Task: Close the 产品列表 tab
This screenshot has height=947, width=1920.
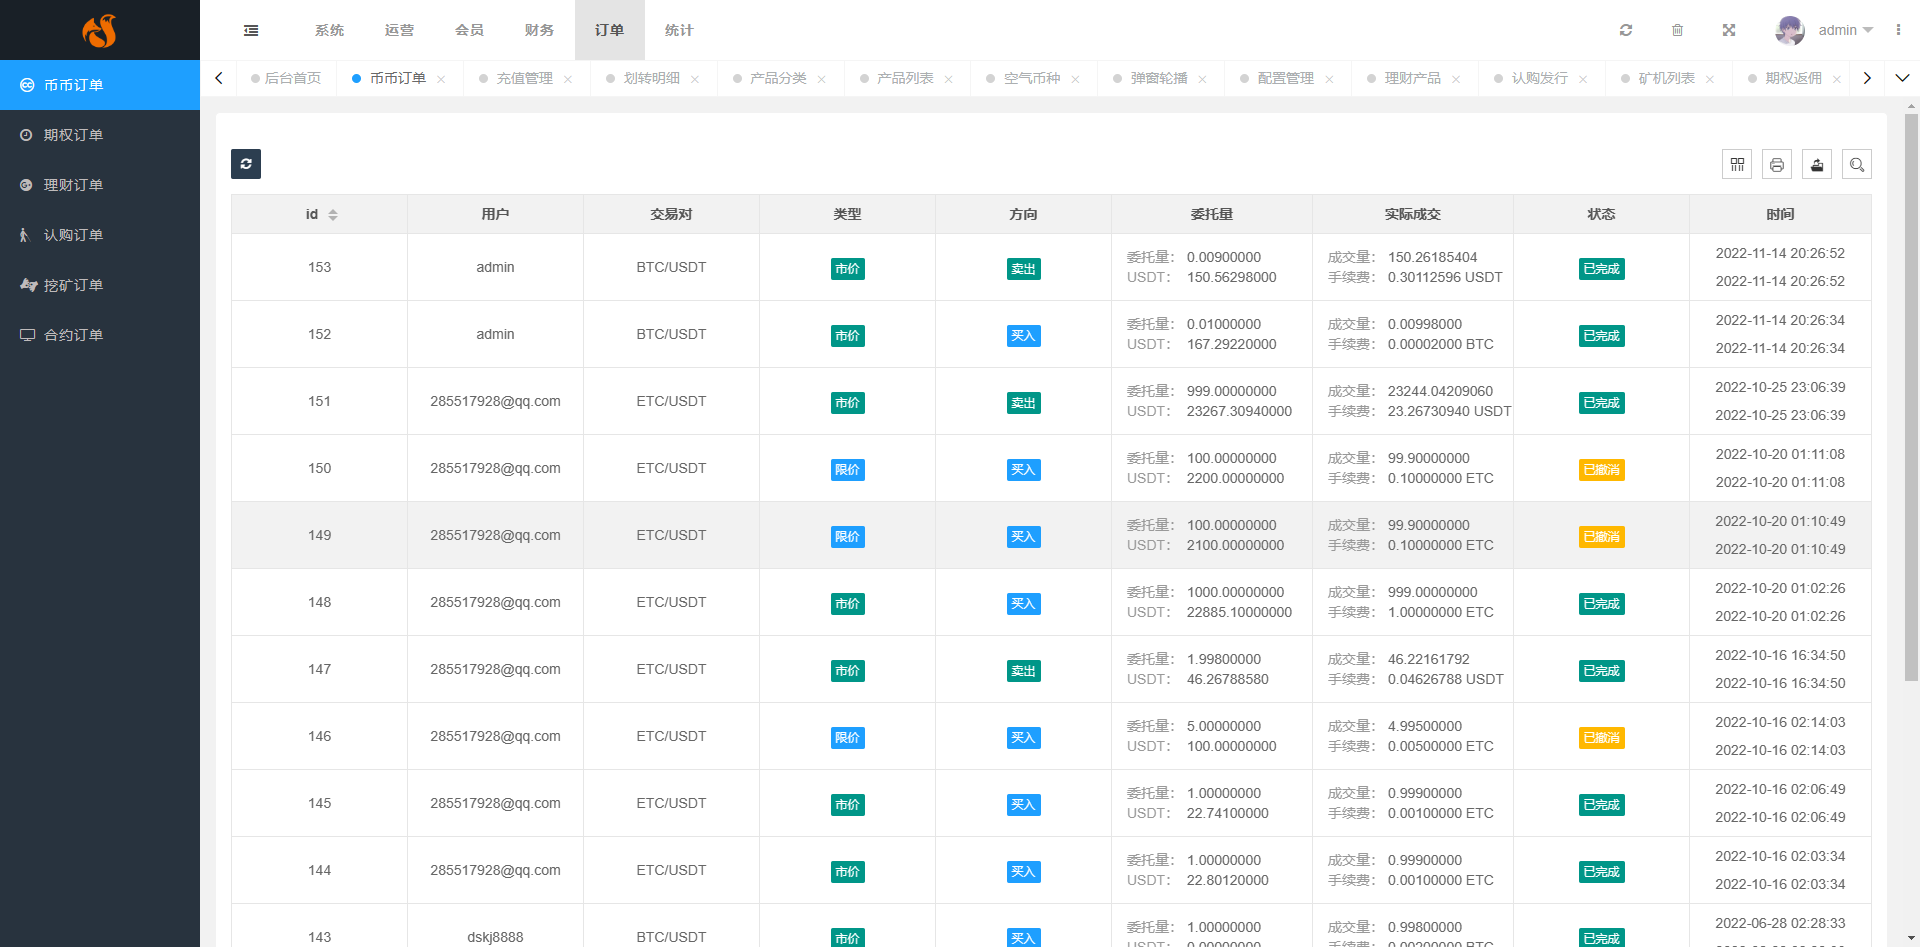Action: (949, 79)
